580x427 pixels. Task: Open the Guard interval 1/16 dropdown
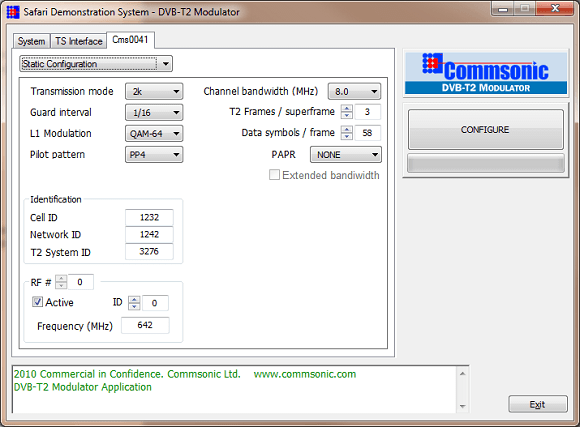point(154,112)
